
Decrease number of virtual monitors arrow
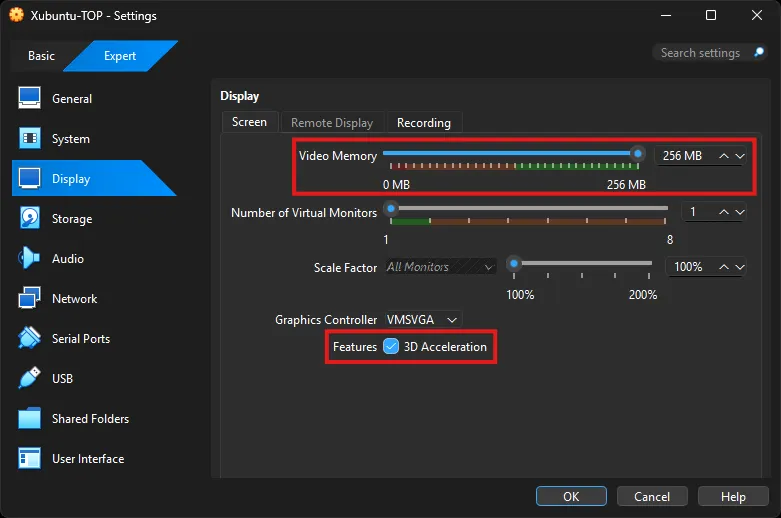740,212
